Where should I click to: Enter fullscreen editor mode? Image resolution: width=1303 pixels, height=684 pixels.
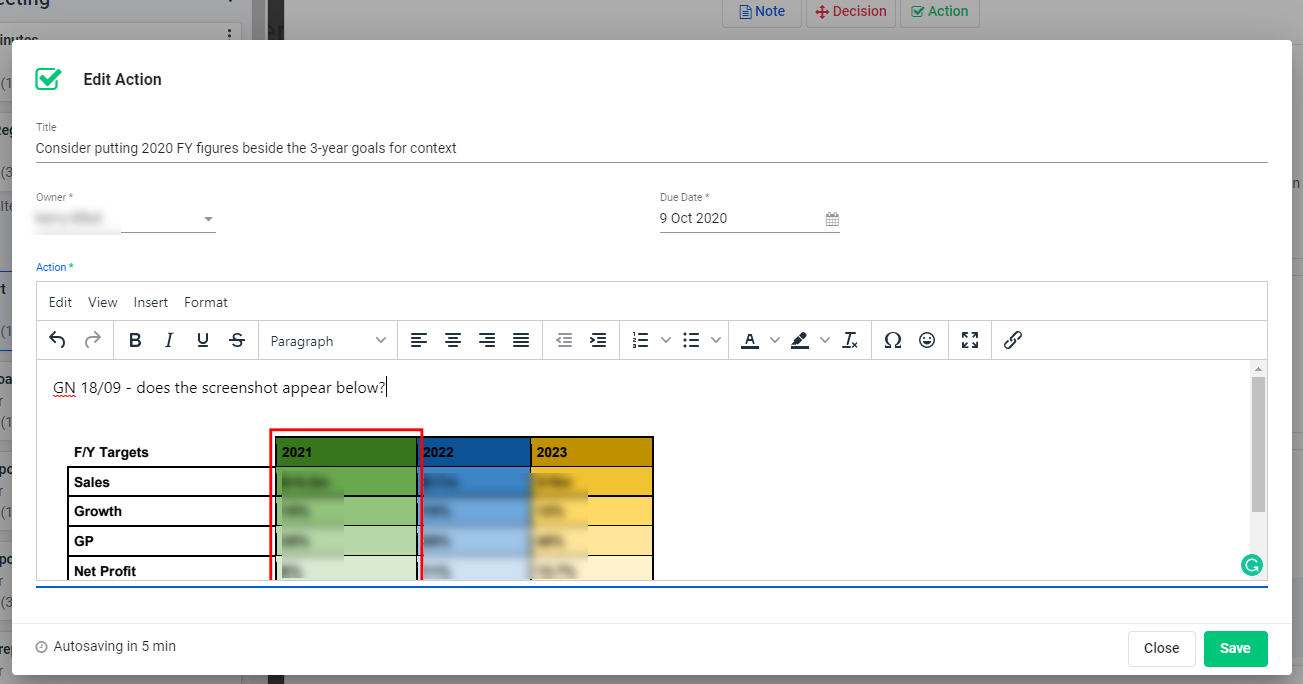(969, 341)
